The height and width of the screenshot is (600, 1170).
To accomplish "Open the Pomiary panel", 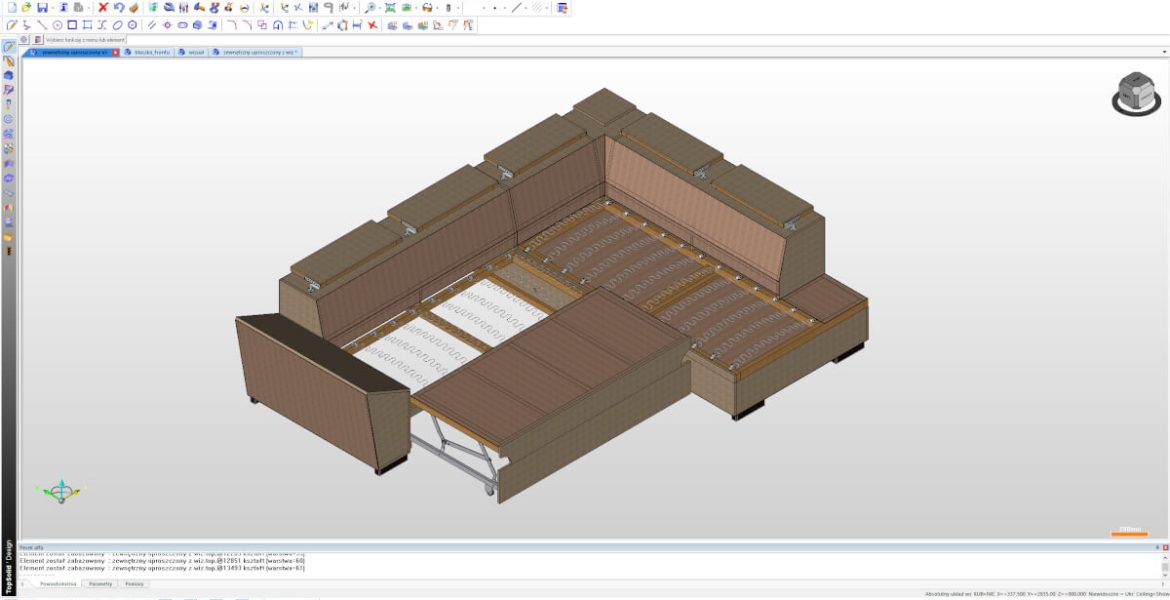I will tap(134, 584).
